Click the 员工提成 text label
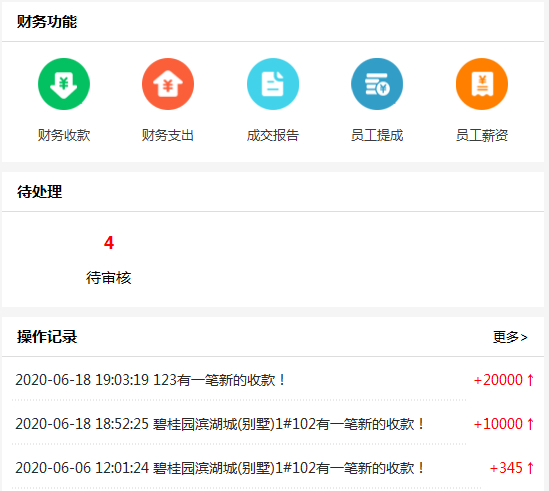Screen dimensions: 549x491 pyautogui.click(x=377, y=135)
